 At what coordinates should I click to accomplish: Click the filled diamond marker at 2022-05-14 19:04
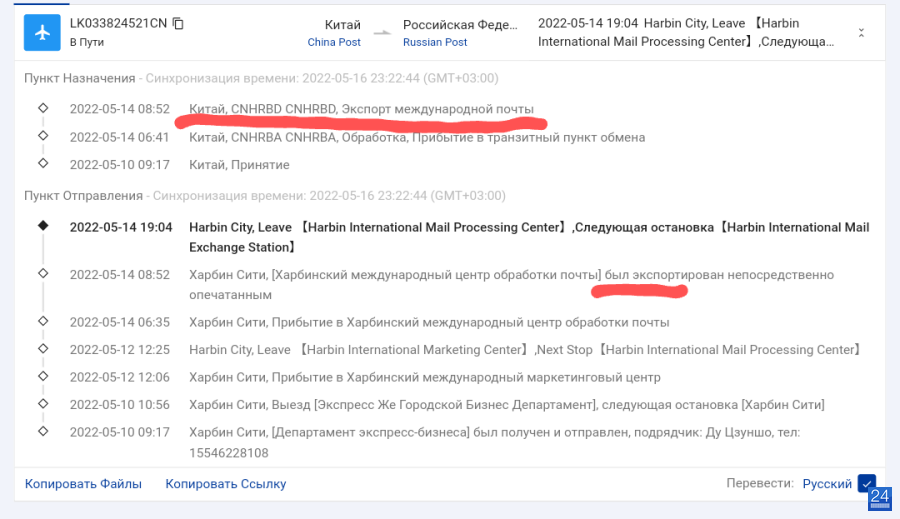[x=43, y=226]
